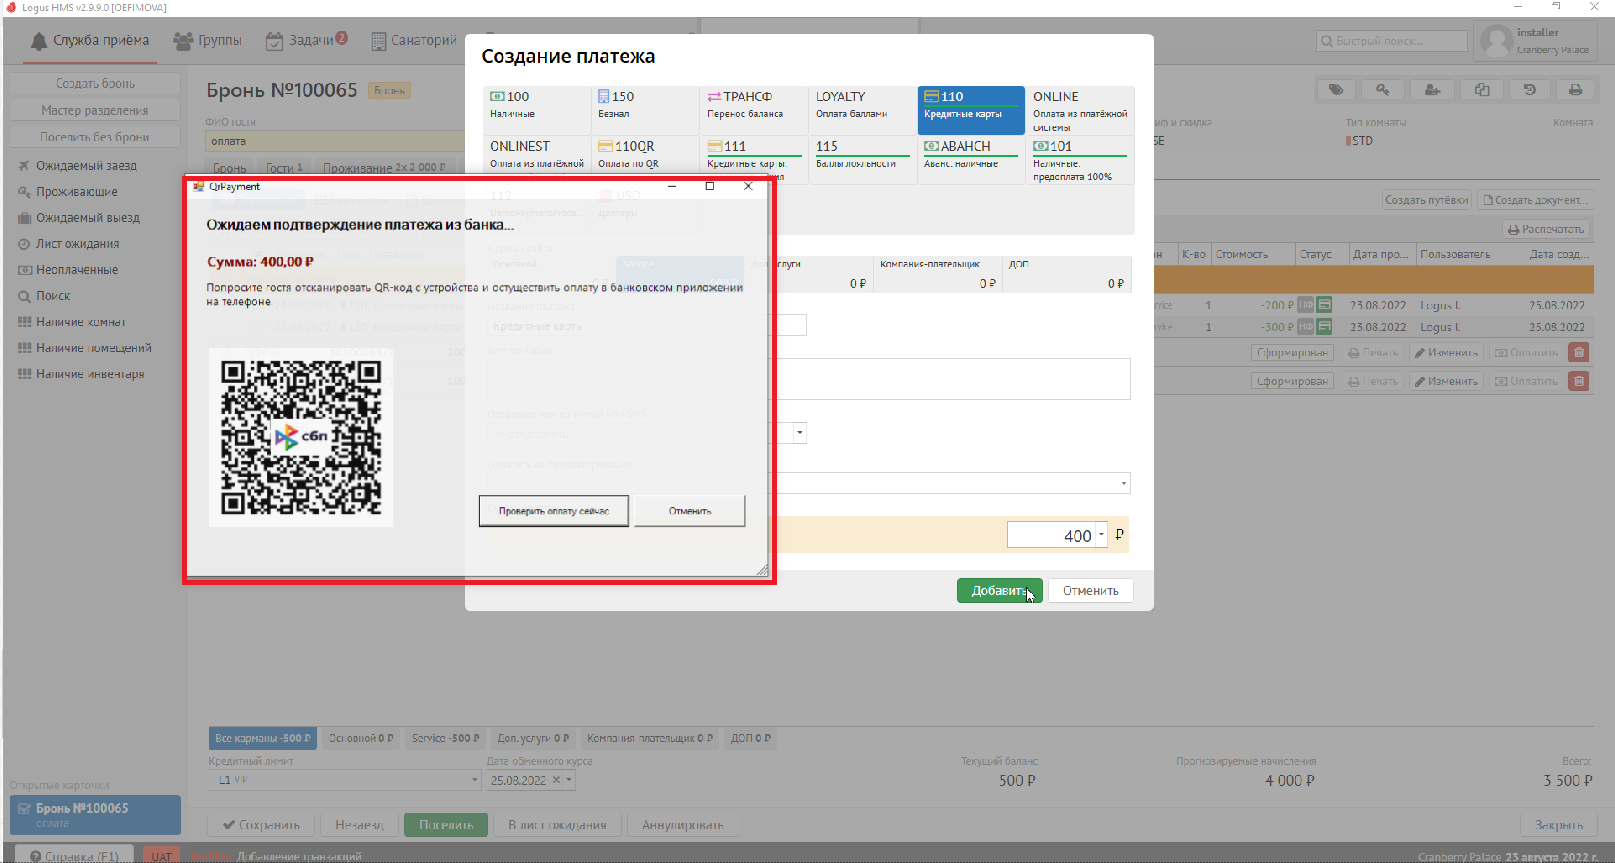Screen dimensions: 1615x863
Task: Open the preauthorization dropdown in payment dialog
Action: point(1124,483)
